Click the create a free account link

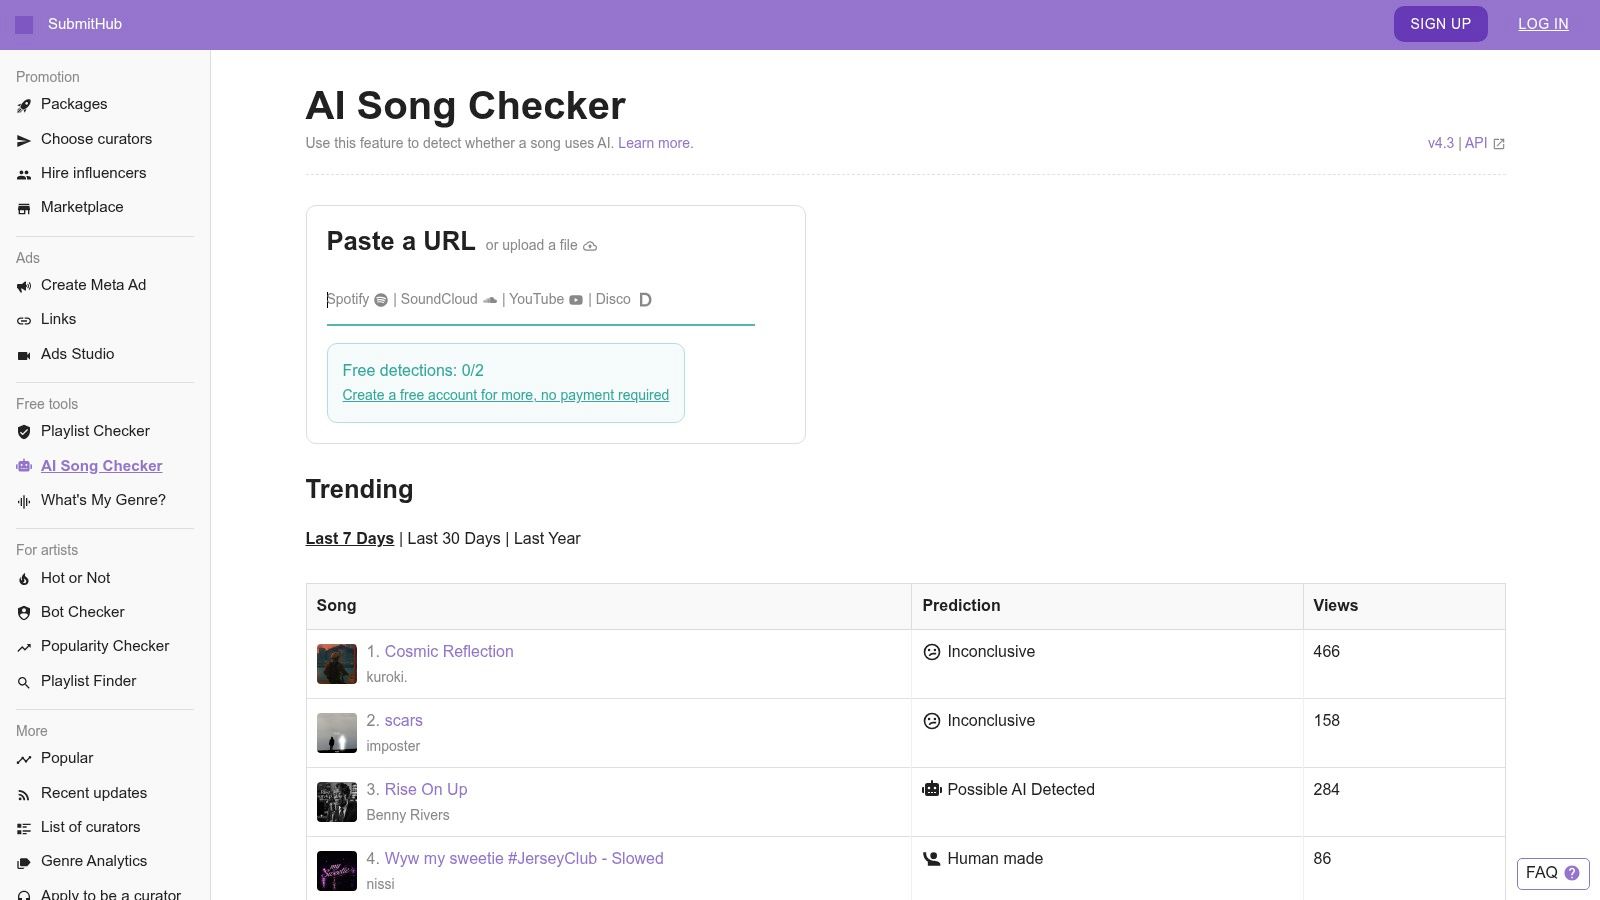506,395
